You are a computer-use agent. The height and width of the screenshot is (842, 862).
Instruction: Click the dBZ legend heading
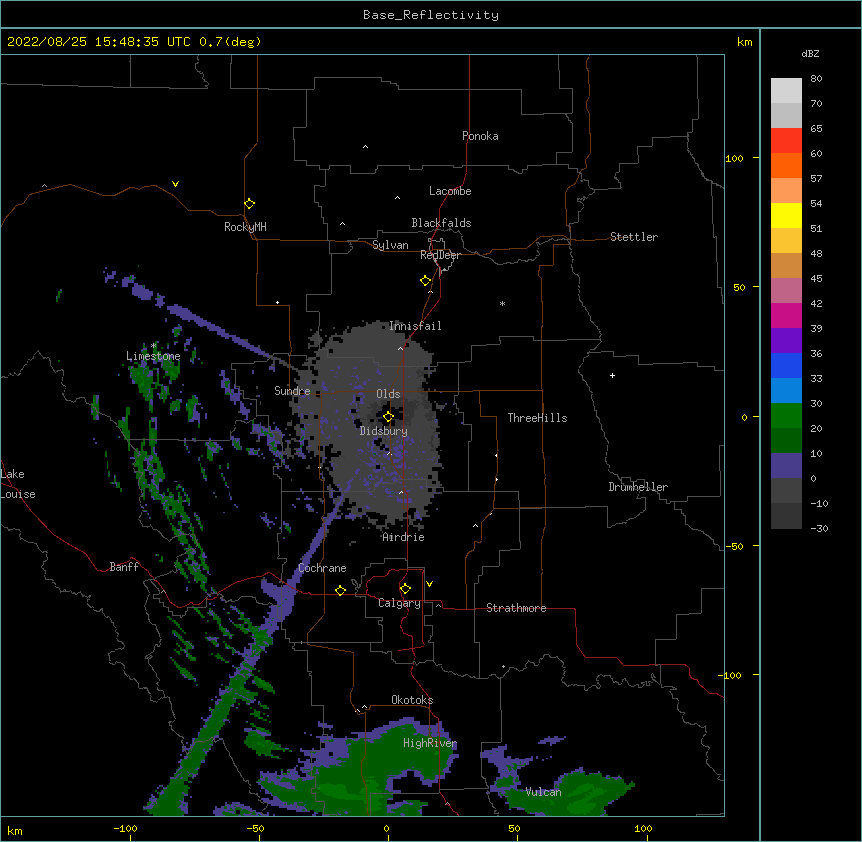pyautogui.click(x=810, y=53)
